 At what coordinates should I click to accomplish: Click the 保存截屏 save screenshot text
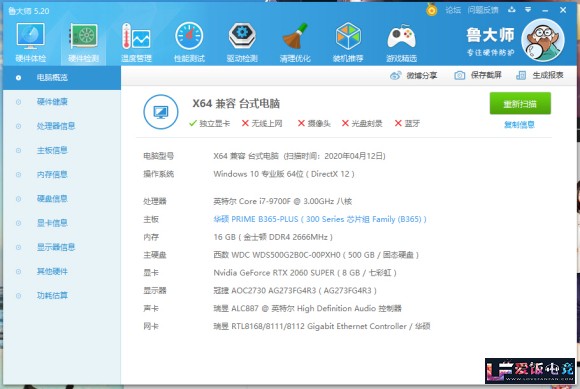click(x=486, y=75)
